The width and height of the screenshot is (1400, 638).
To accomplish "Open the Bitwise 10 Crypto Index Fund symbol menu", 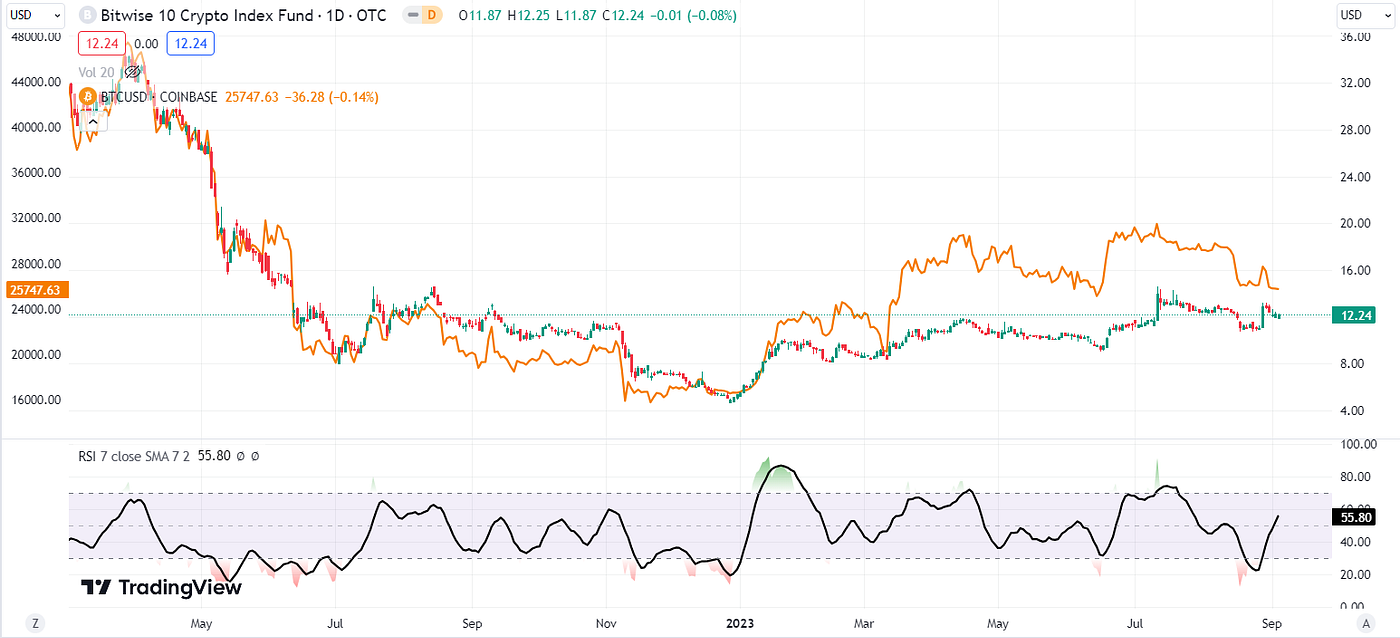I will pyautogui.click(x=200, y=15).
